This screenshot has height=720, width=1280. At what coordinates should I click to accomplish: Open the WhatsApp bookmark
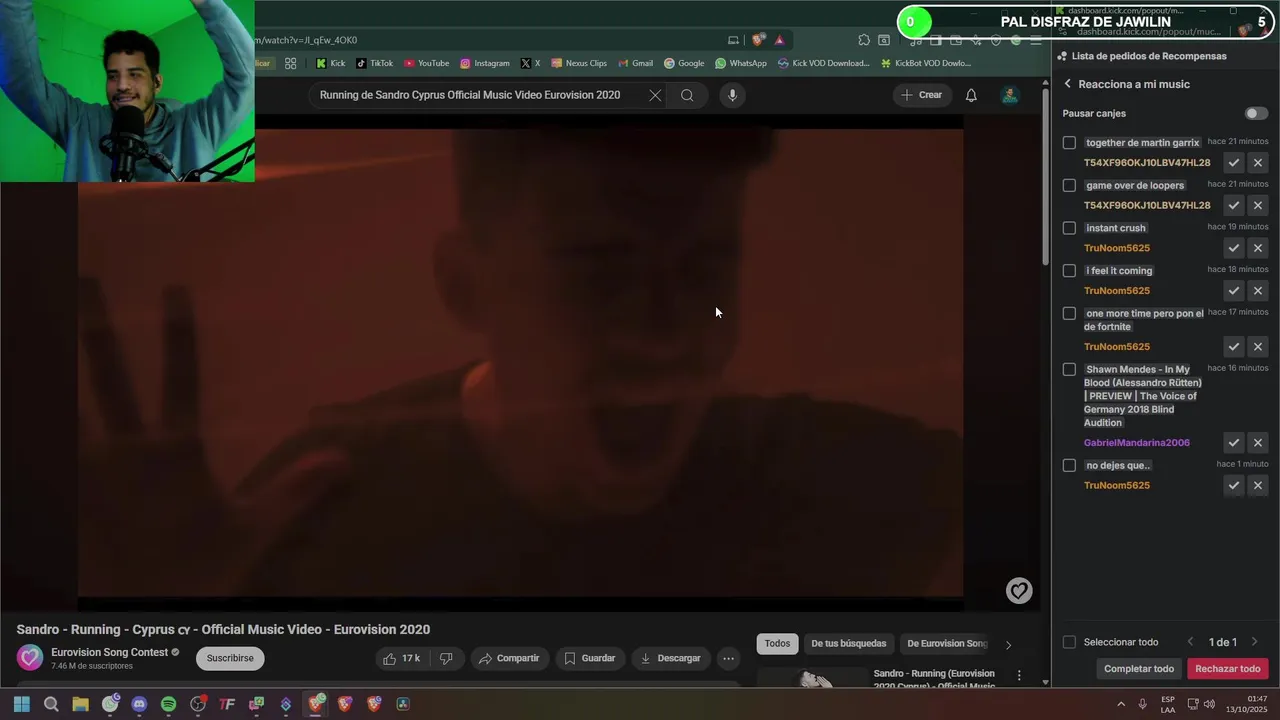pyautogui.click(x=741, y=63)
